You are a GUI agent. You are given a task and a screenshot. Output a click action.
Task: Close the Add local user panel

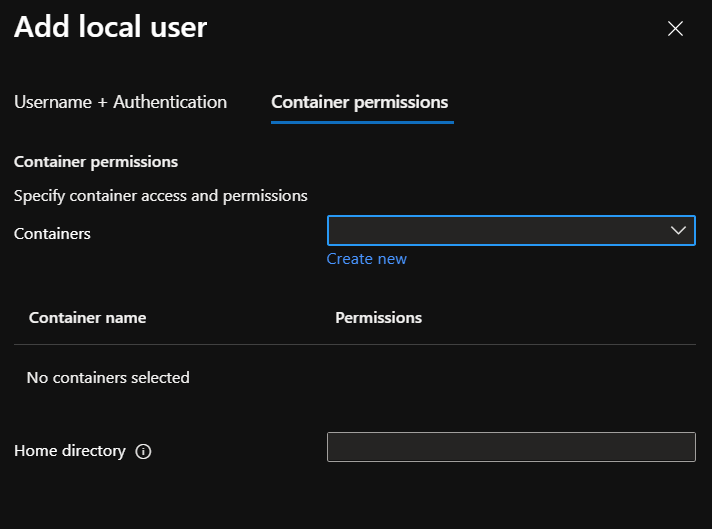(675, 29)
